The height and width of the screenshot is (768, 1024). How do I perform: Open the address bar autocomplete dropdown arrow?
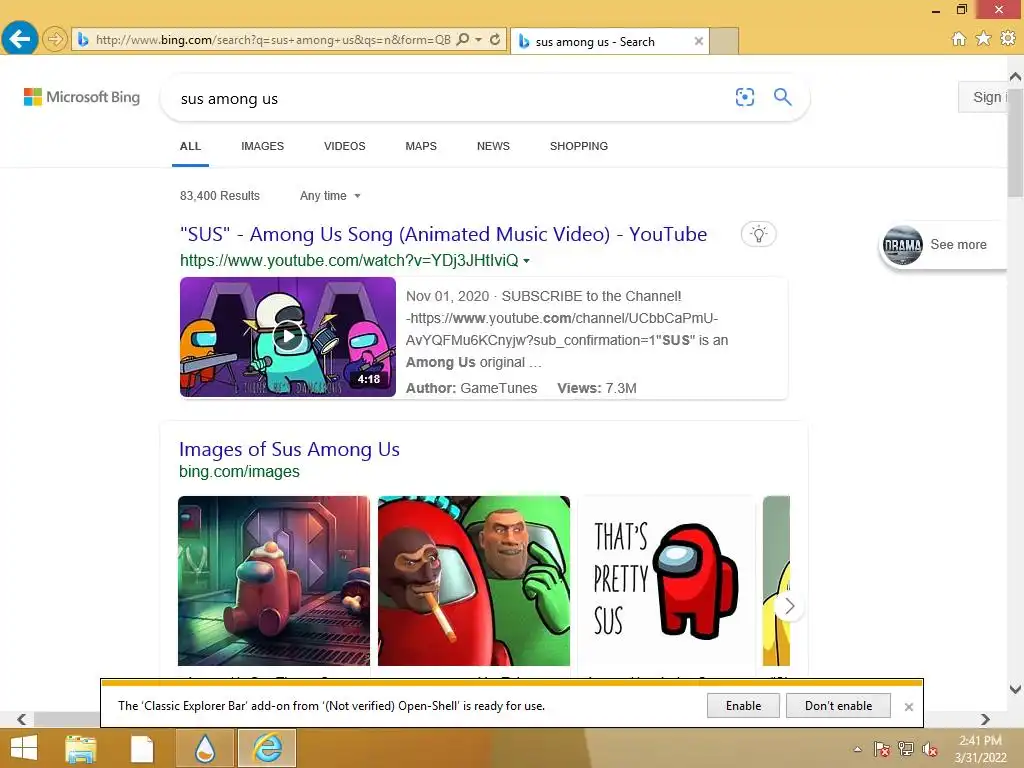pos(479,40)
